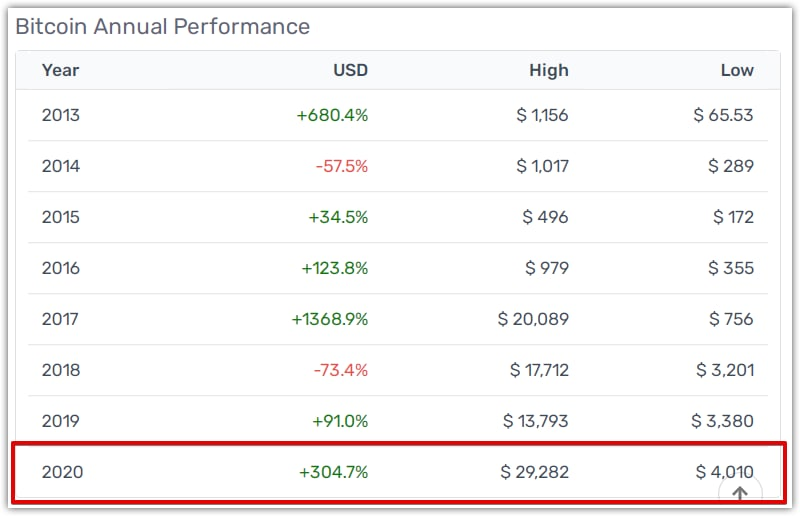This screenshot has width=800, height=516.
Task: Click the $ 3,201 low value
Action: click(x=725, y=370)
